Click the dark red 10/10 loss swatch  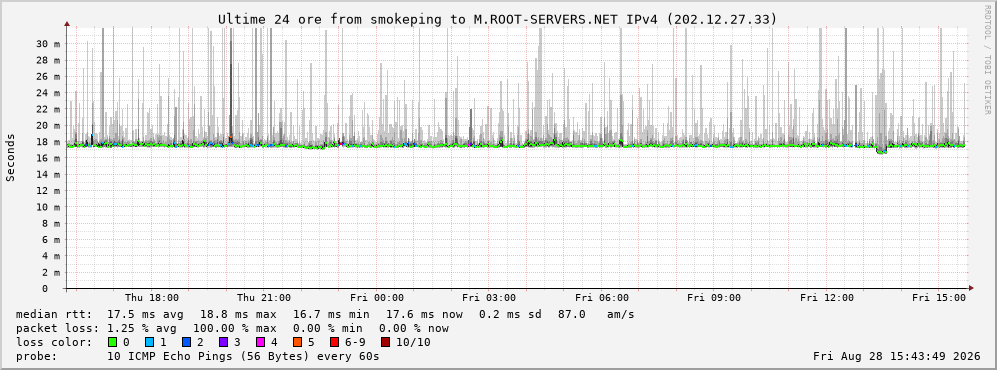tap(385, 343)
